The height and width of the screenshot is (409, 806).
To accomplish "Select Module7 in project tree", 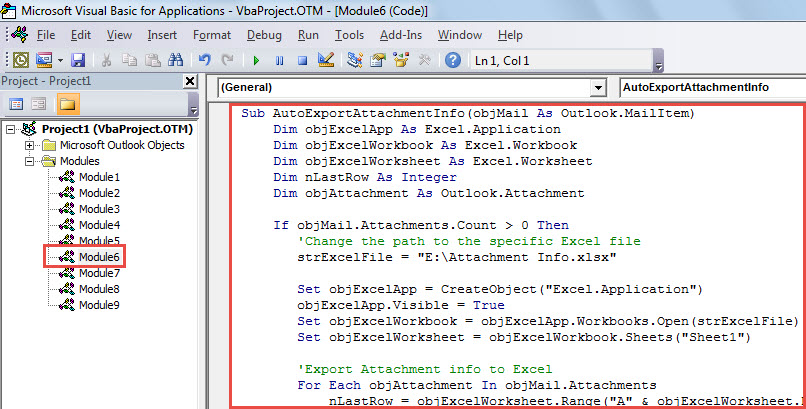I will 99,273.
